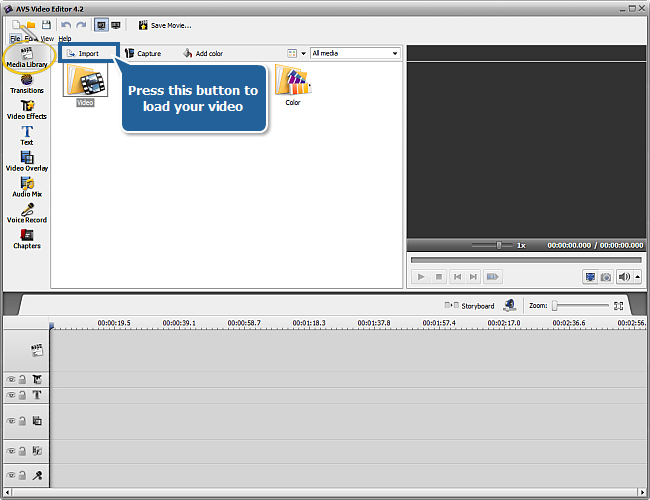Open the Voice Record section

tap(27, 213)
